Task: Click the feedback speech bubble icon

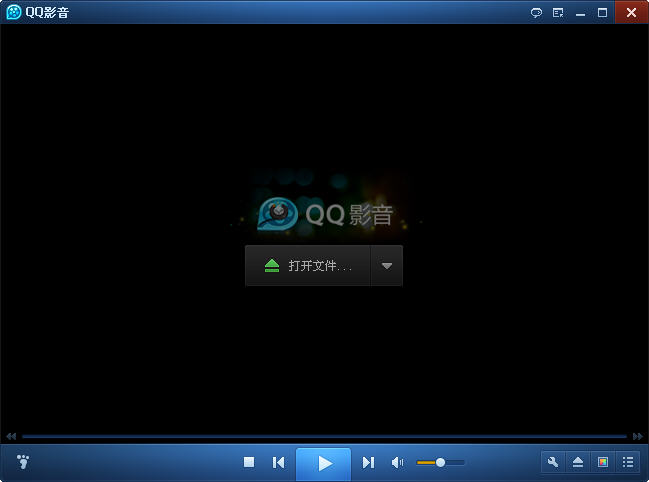Action: (536, 13)
